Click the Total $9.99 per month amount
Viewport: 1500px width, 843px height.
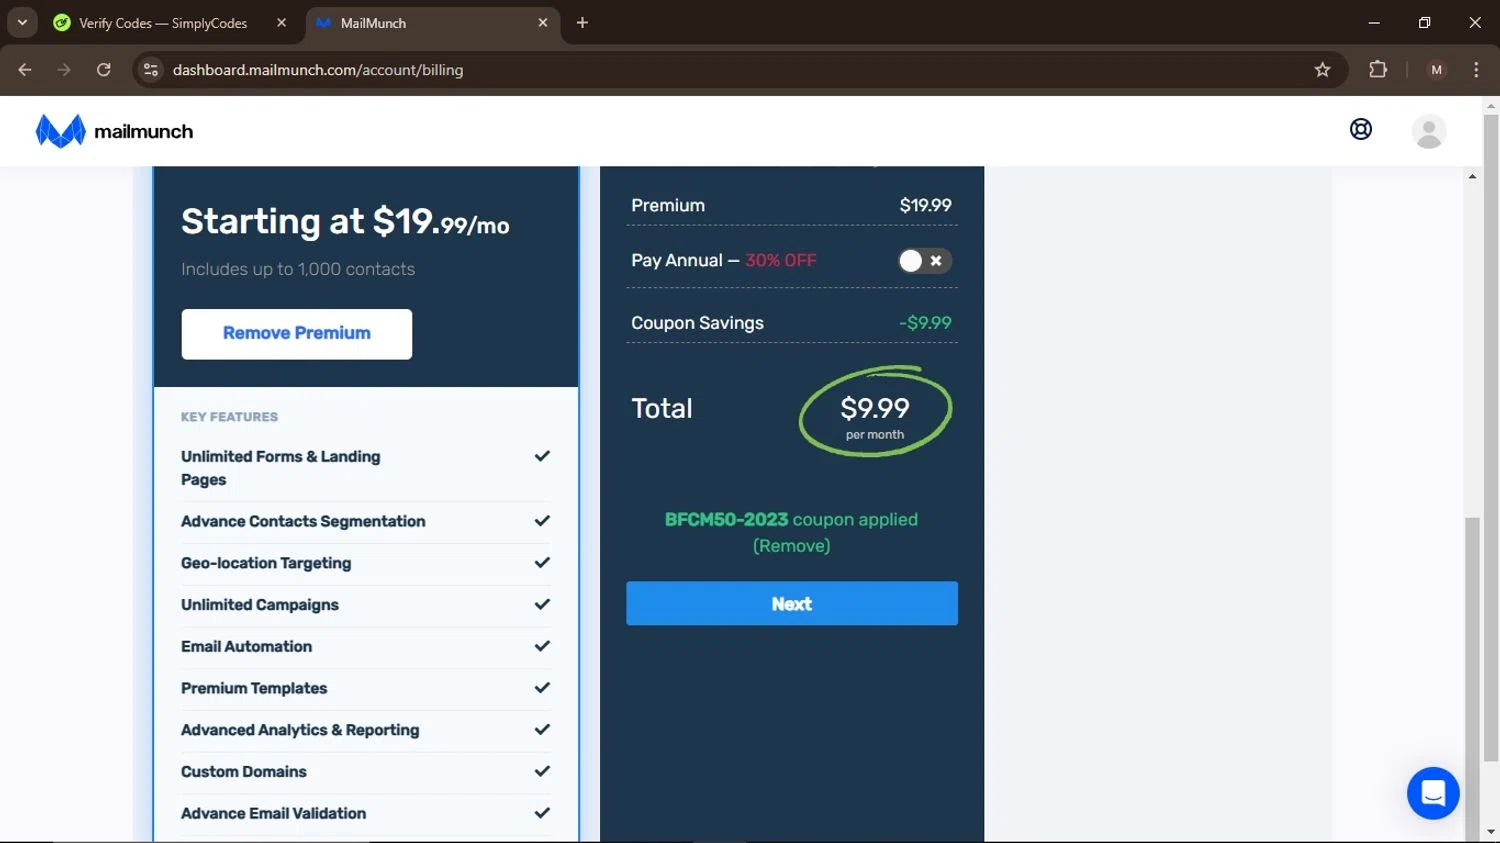(875, 416)
